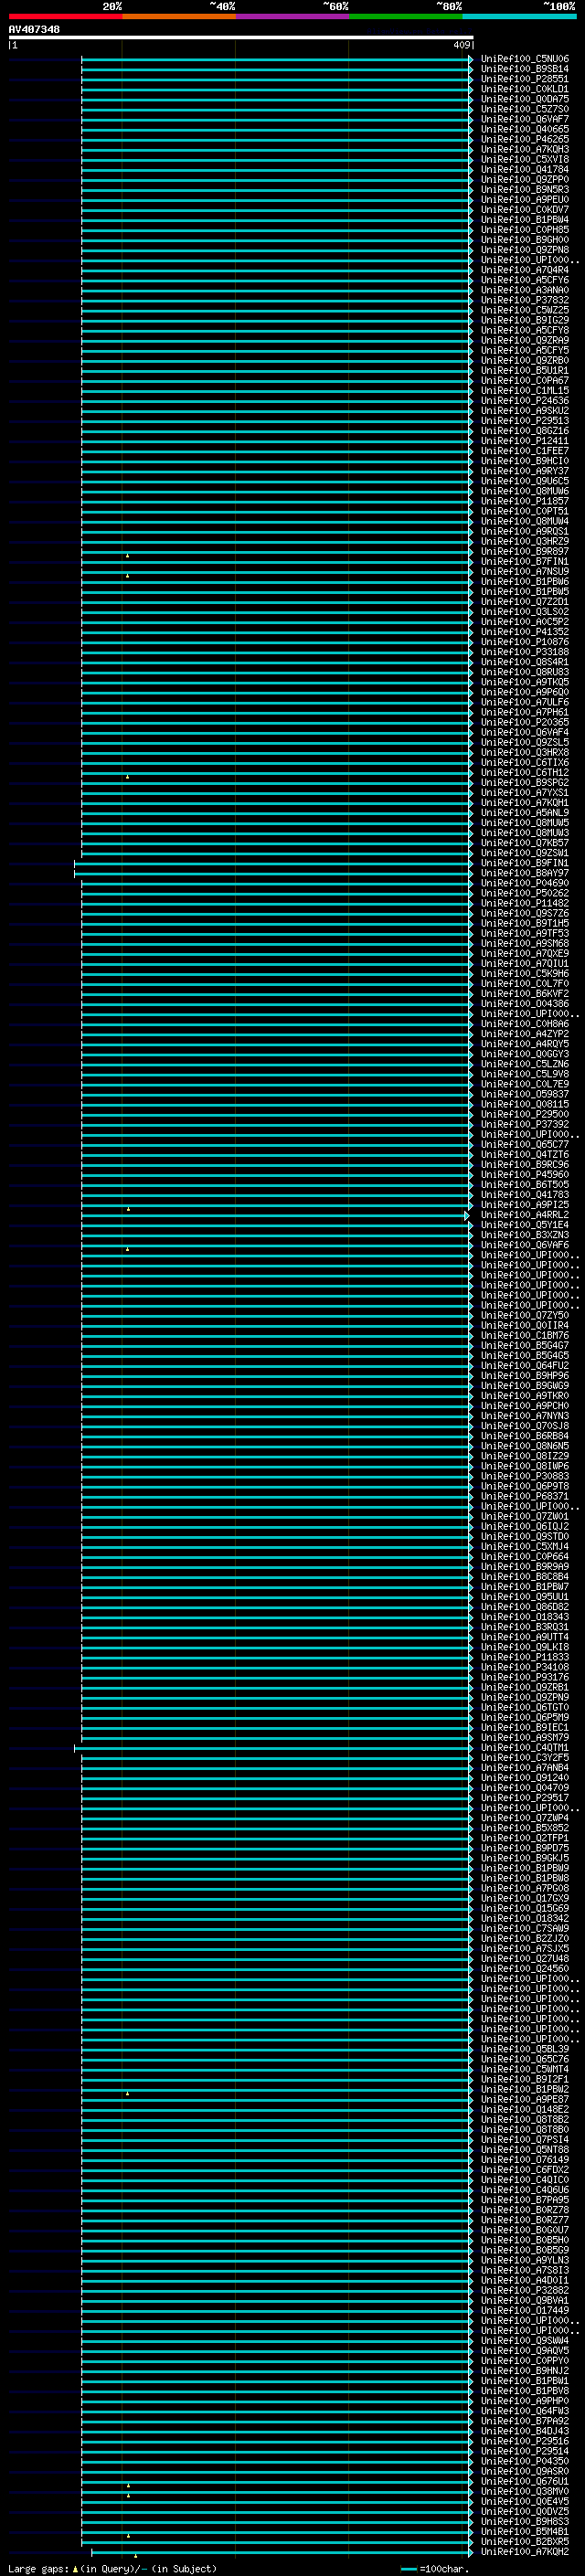Click the UniRef100_P04690 label
The image size is (585, 2576).
(x=525, y=883)
